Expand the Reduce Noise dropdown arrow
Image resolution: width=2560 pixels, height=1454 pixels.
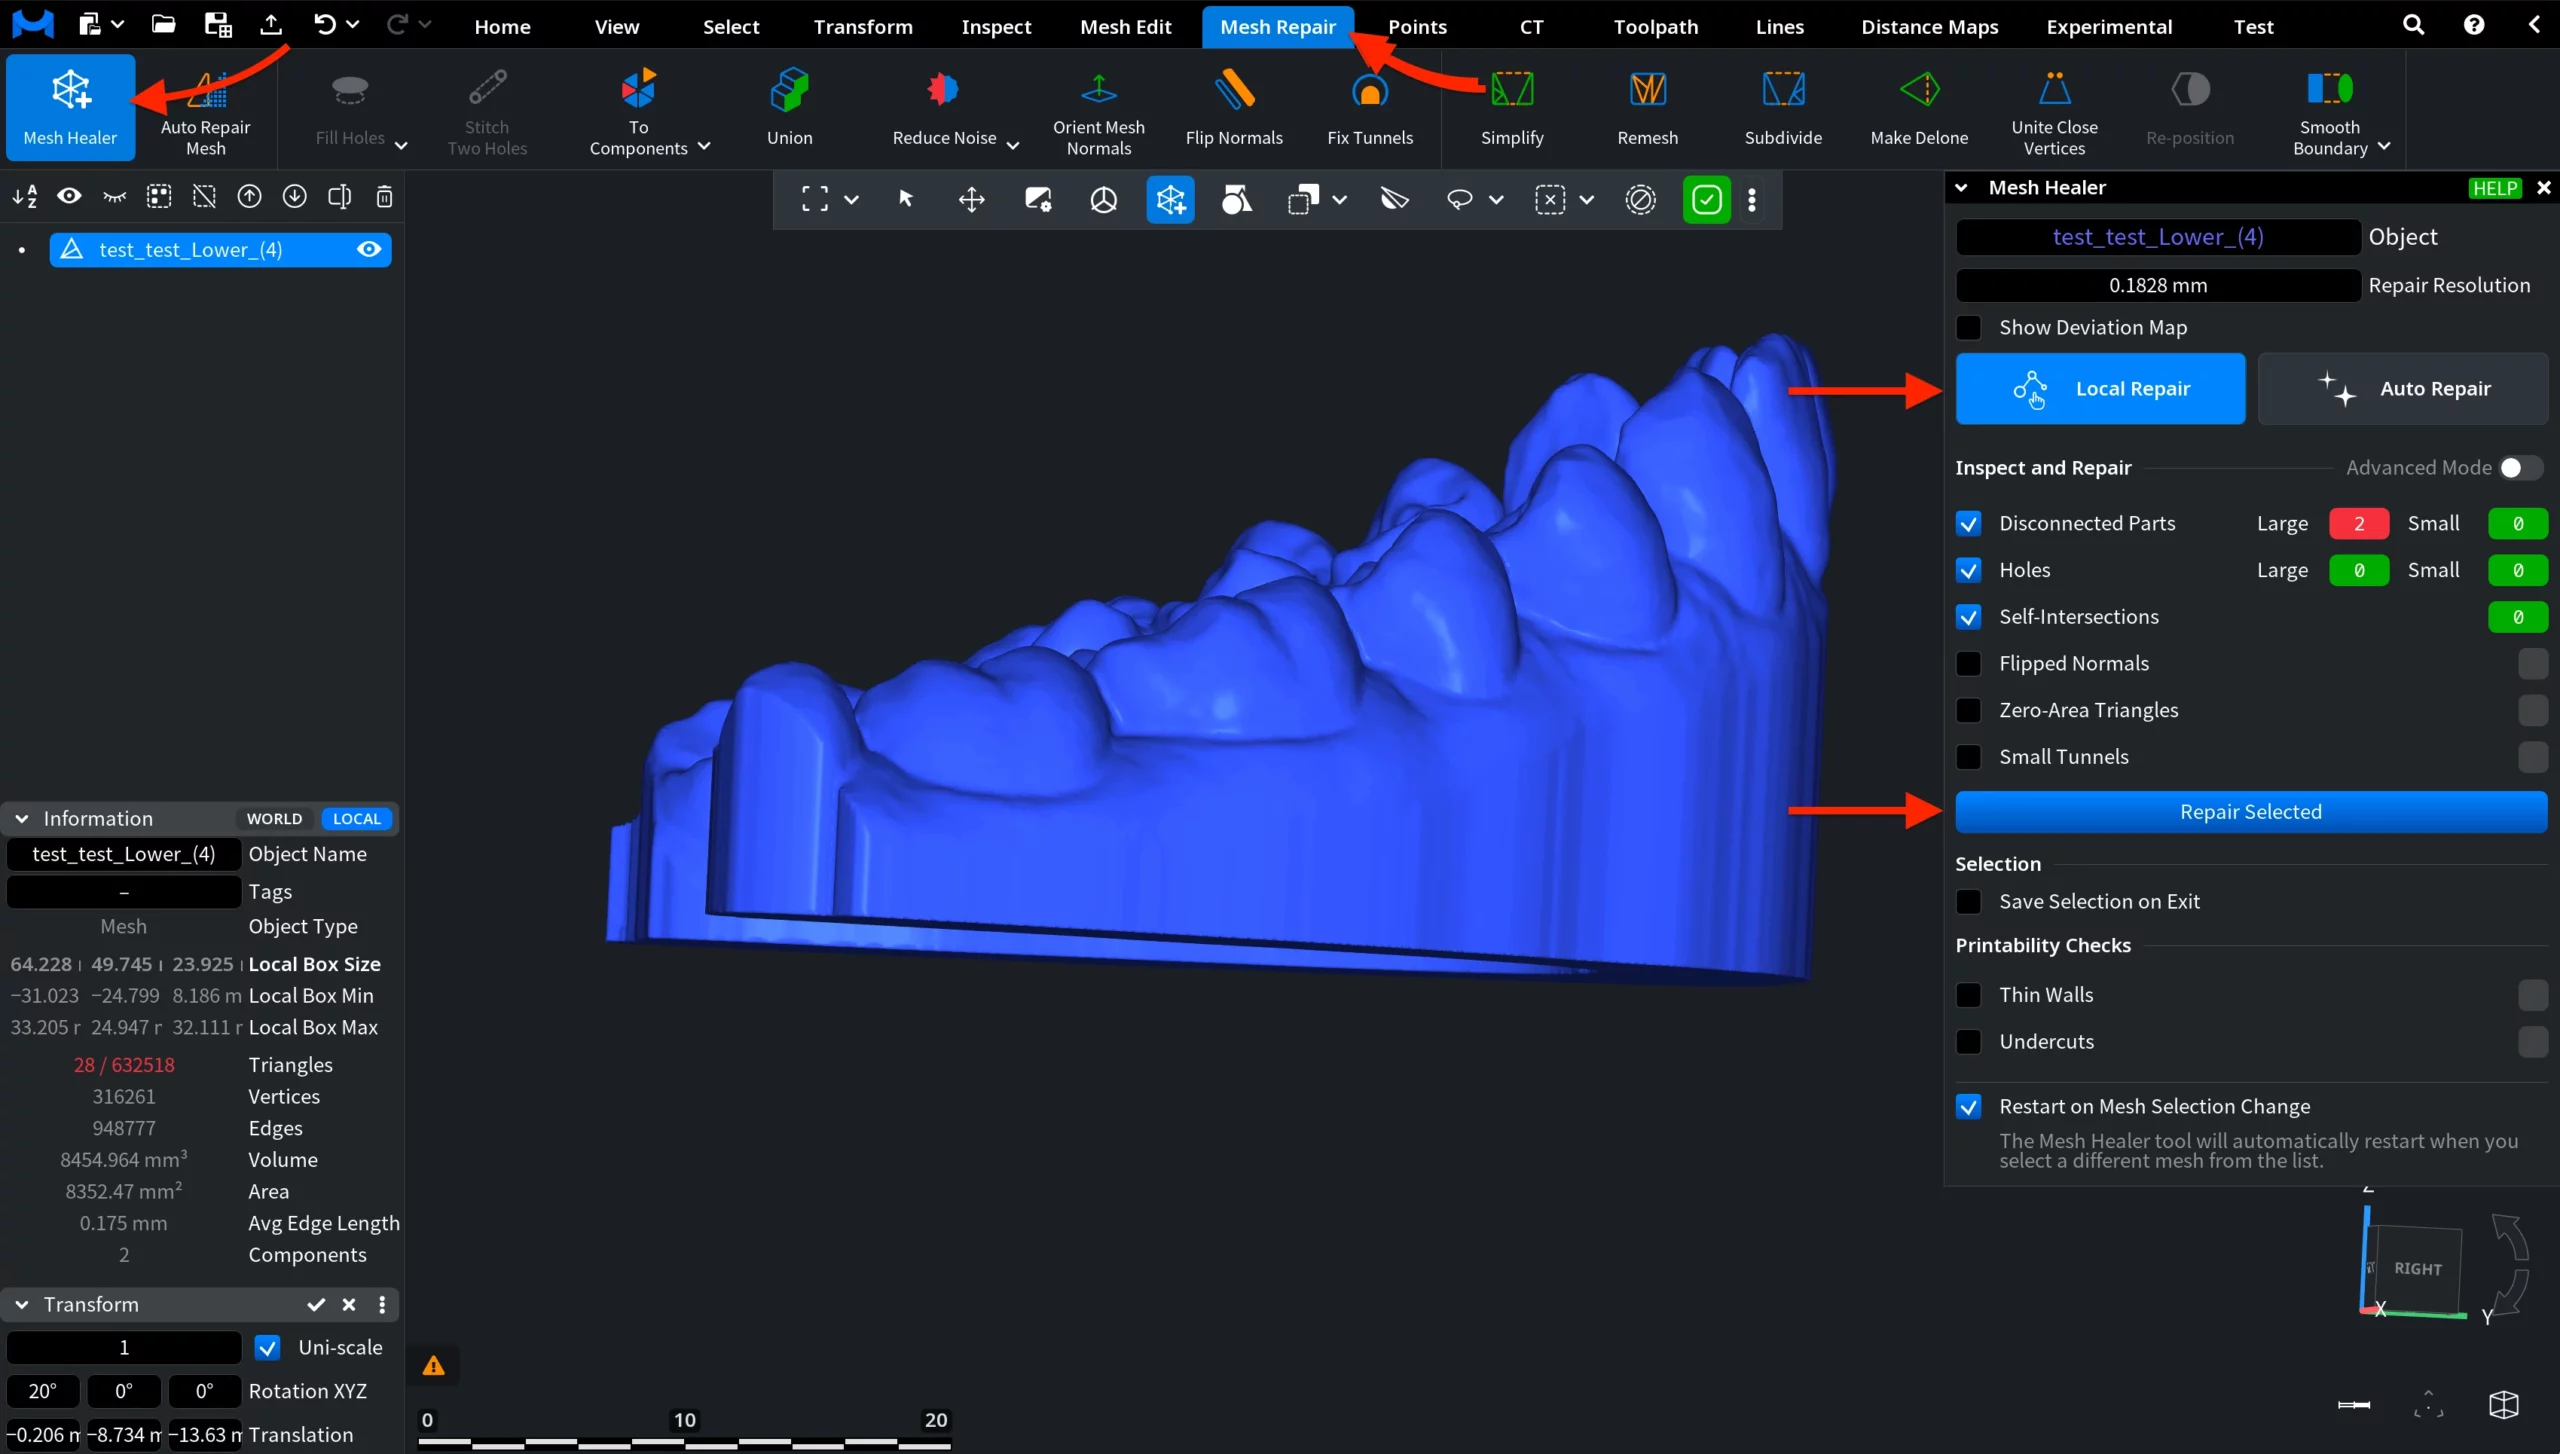(1013, 146)
